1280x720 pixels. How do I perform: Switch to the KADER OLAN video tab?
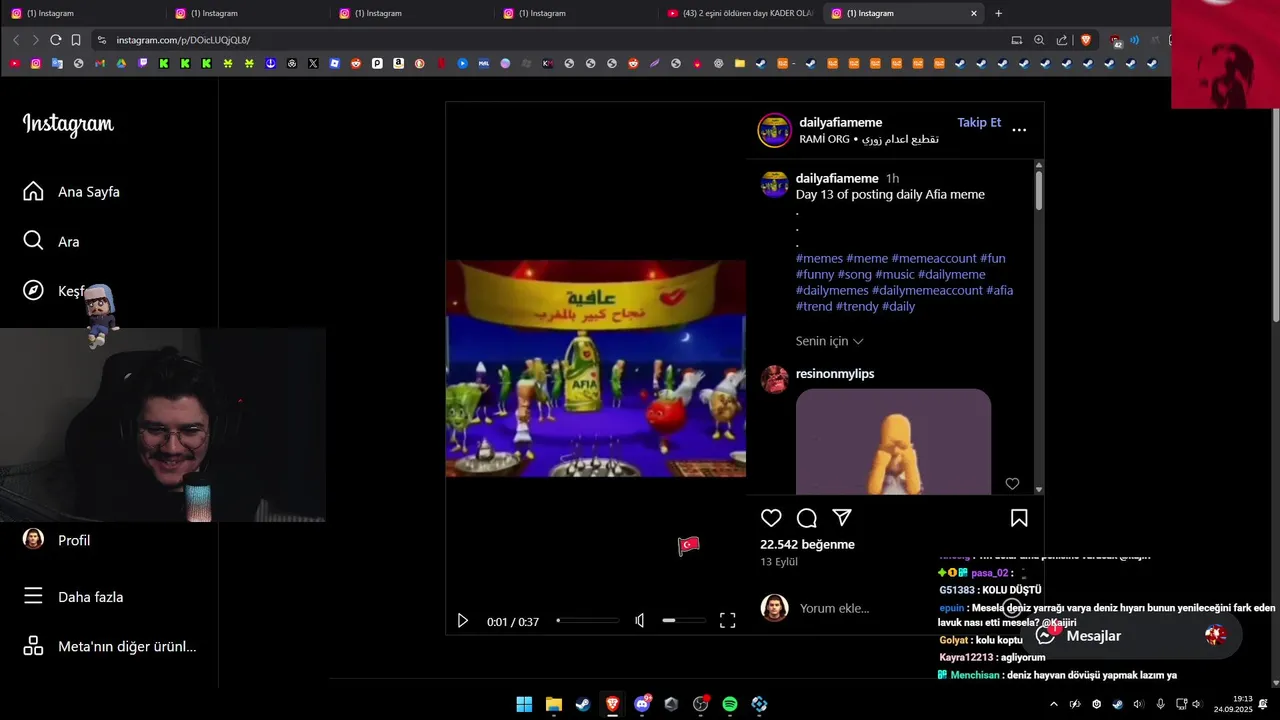pyautogui.click(x=741, y=13)
